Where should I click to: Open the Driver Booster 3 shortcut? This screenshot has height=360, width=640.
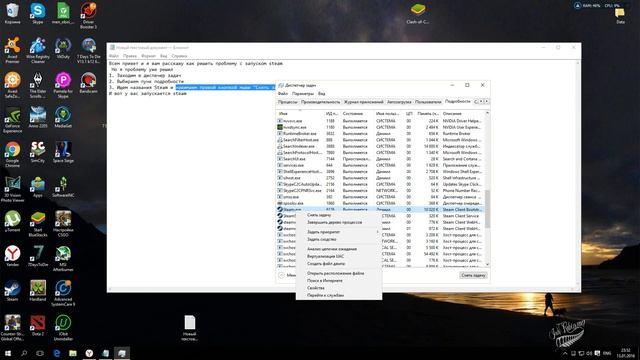click(x=88, y=16)
